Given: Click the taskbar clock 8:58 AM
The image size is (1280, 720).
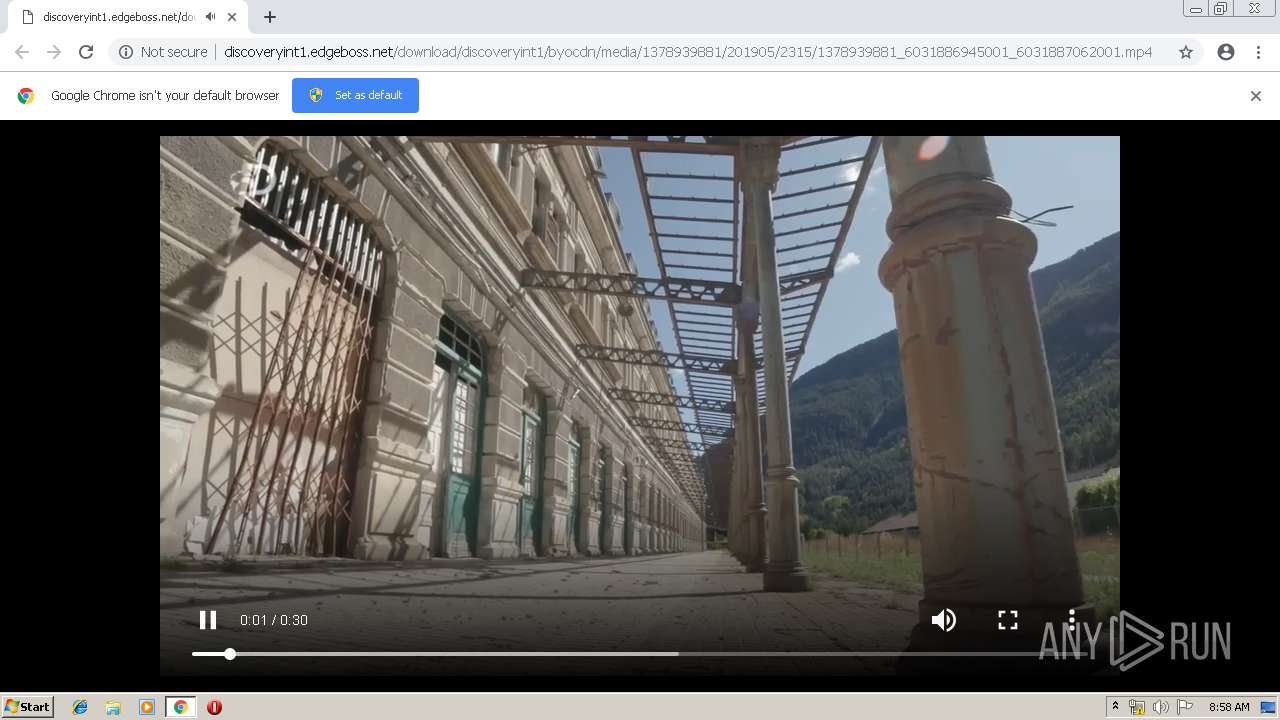Looking at the screenshot, I should 1229,707.
